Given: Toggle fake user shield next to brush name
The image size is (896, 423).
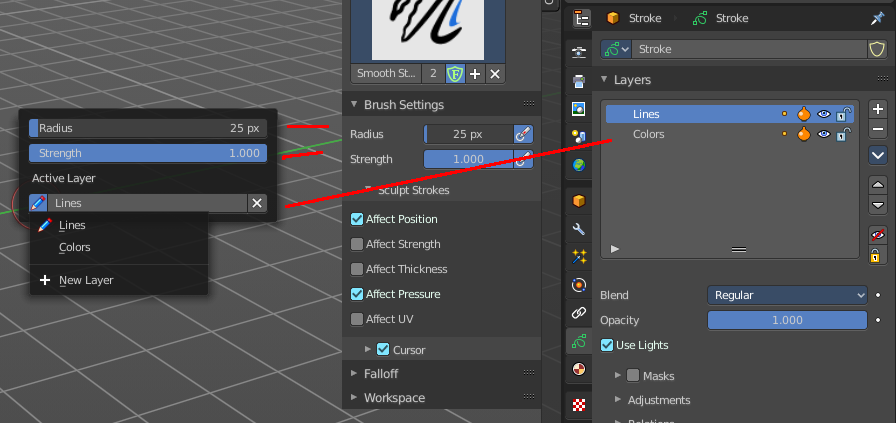Looking at the screenshot, I should (x=455, y=74).
